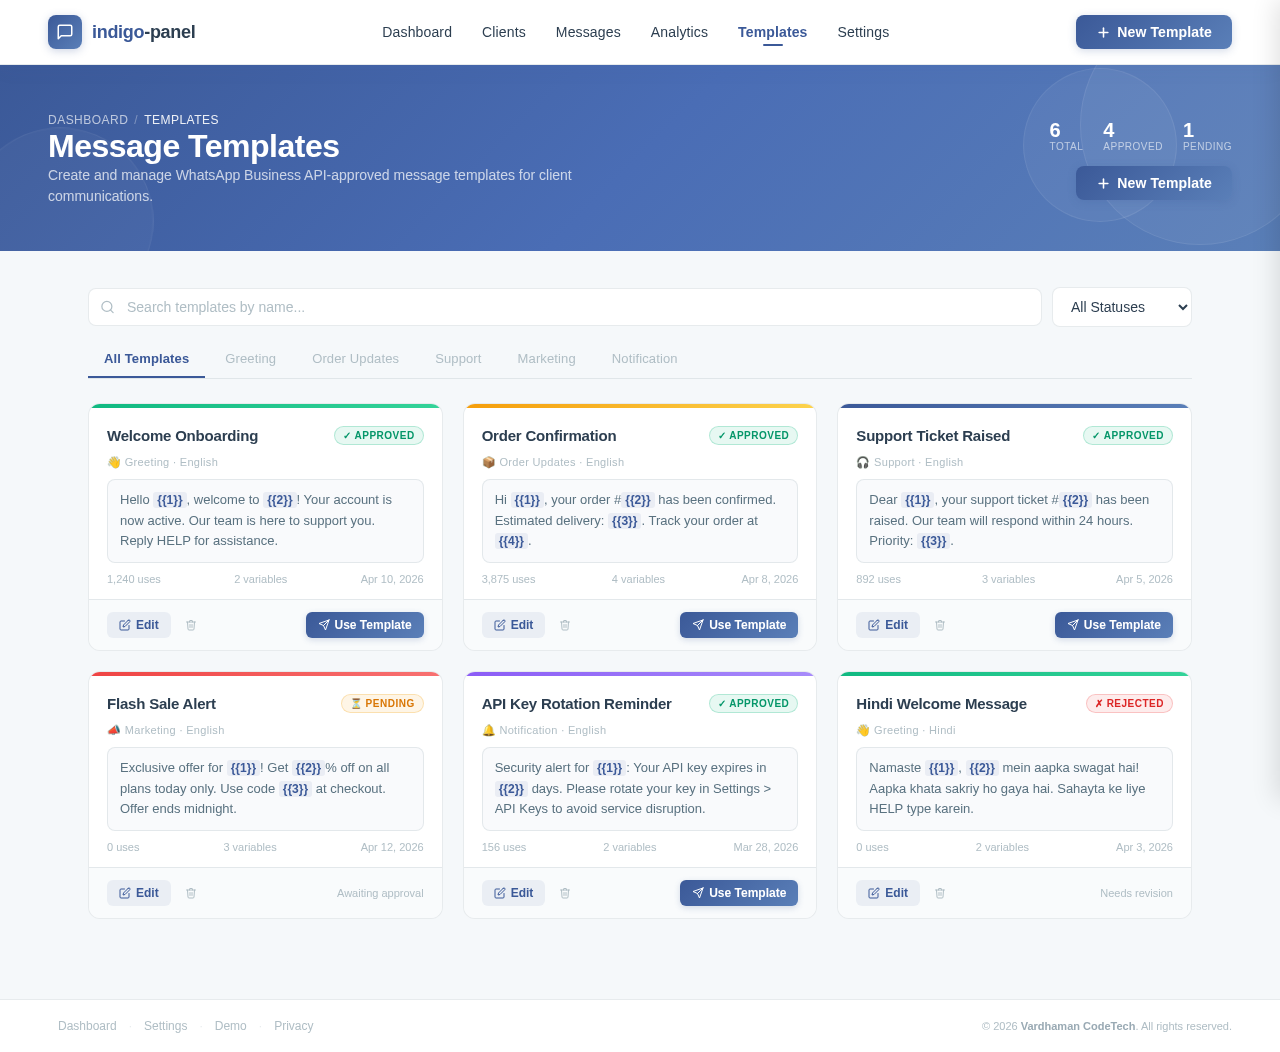Viewport: 1280px width, 1052px height.
Task: Edit the Hindi Welcome Message template
Action: (888, 893)
